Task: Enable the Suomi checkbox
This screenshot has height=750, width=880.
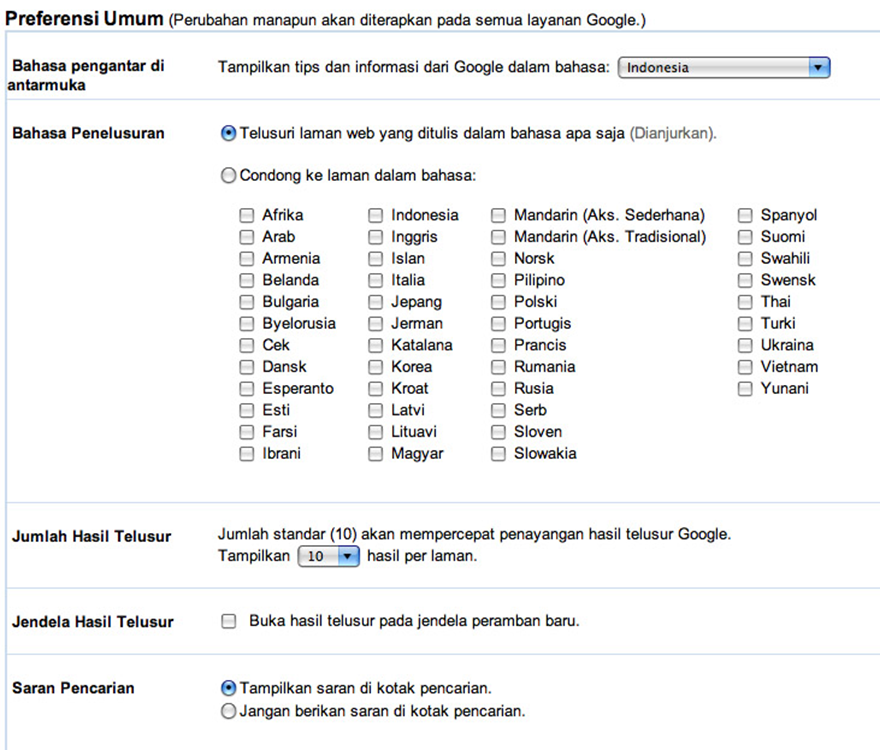Action: [x=745, y=237]
